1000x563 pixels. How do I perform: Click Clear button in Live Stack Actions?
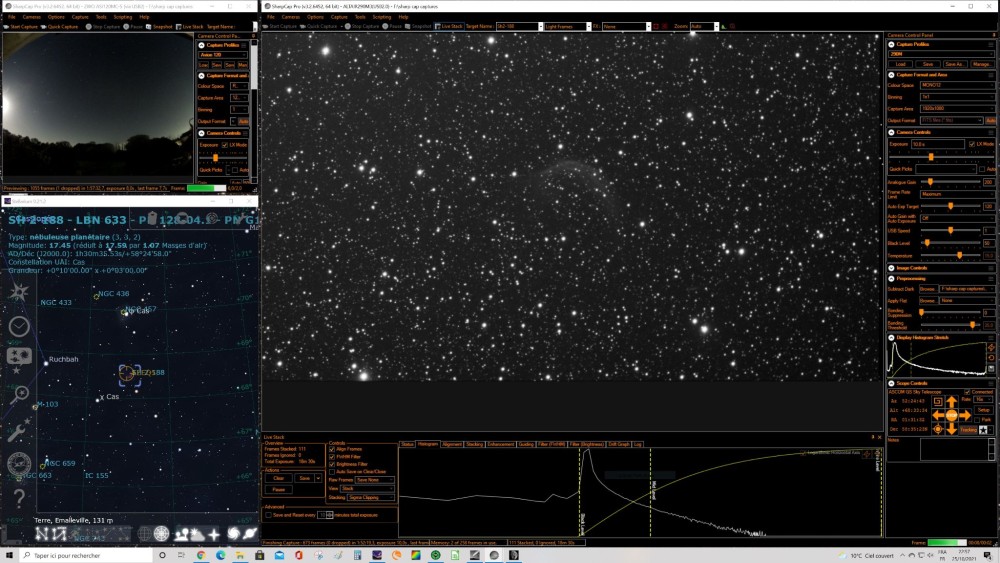tap(279, 478)
